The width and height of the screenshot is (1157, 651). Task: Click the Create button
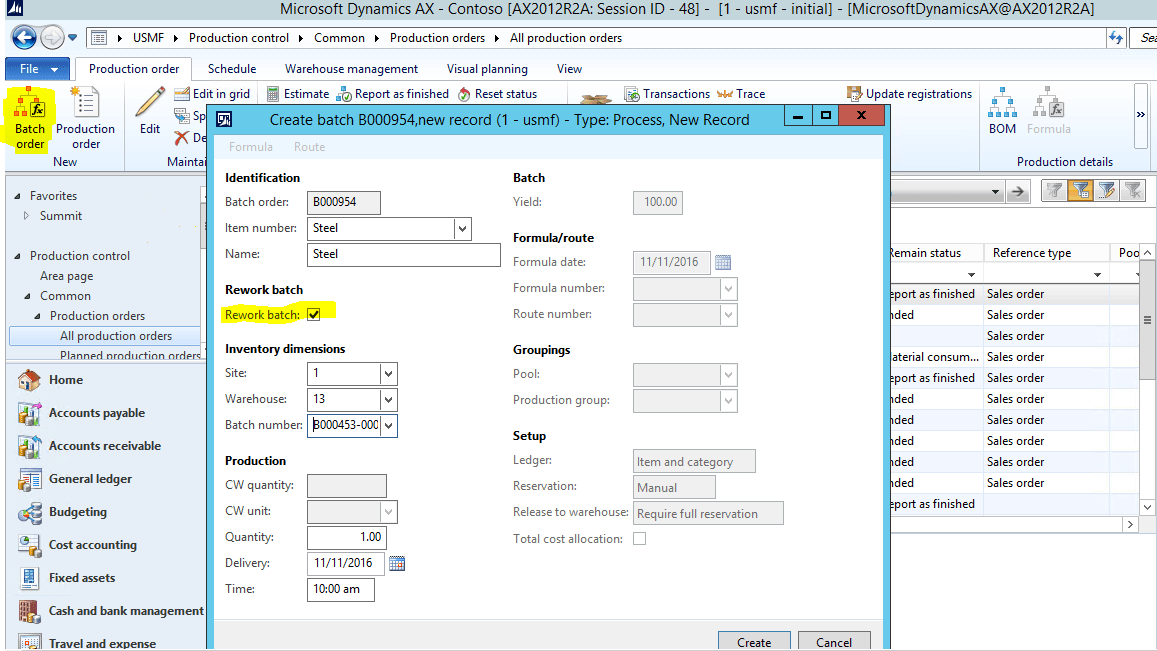pos(753,642)
